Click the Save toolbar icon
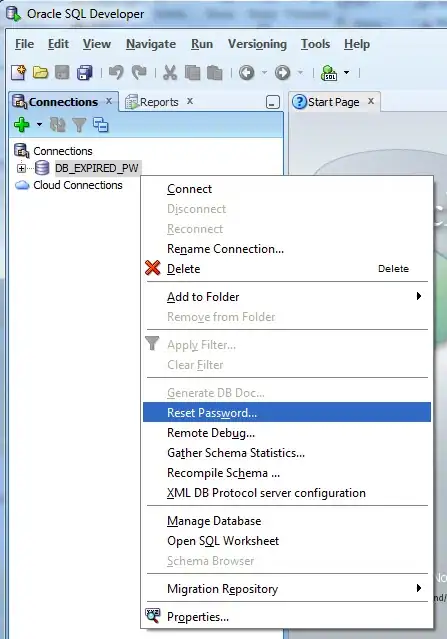 62,73
